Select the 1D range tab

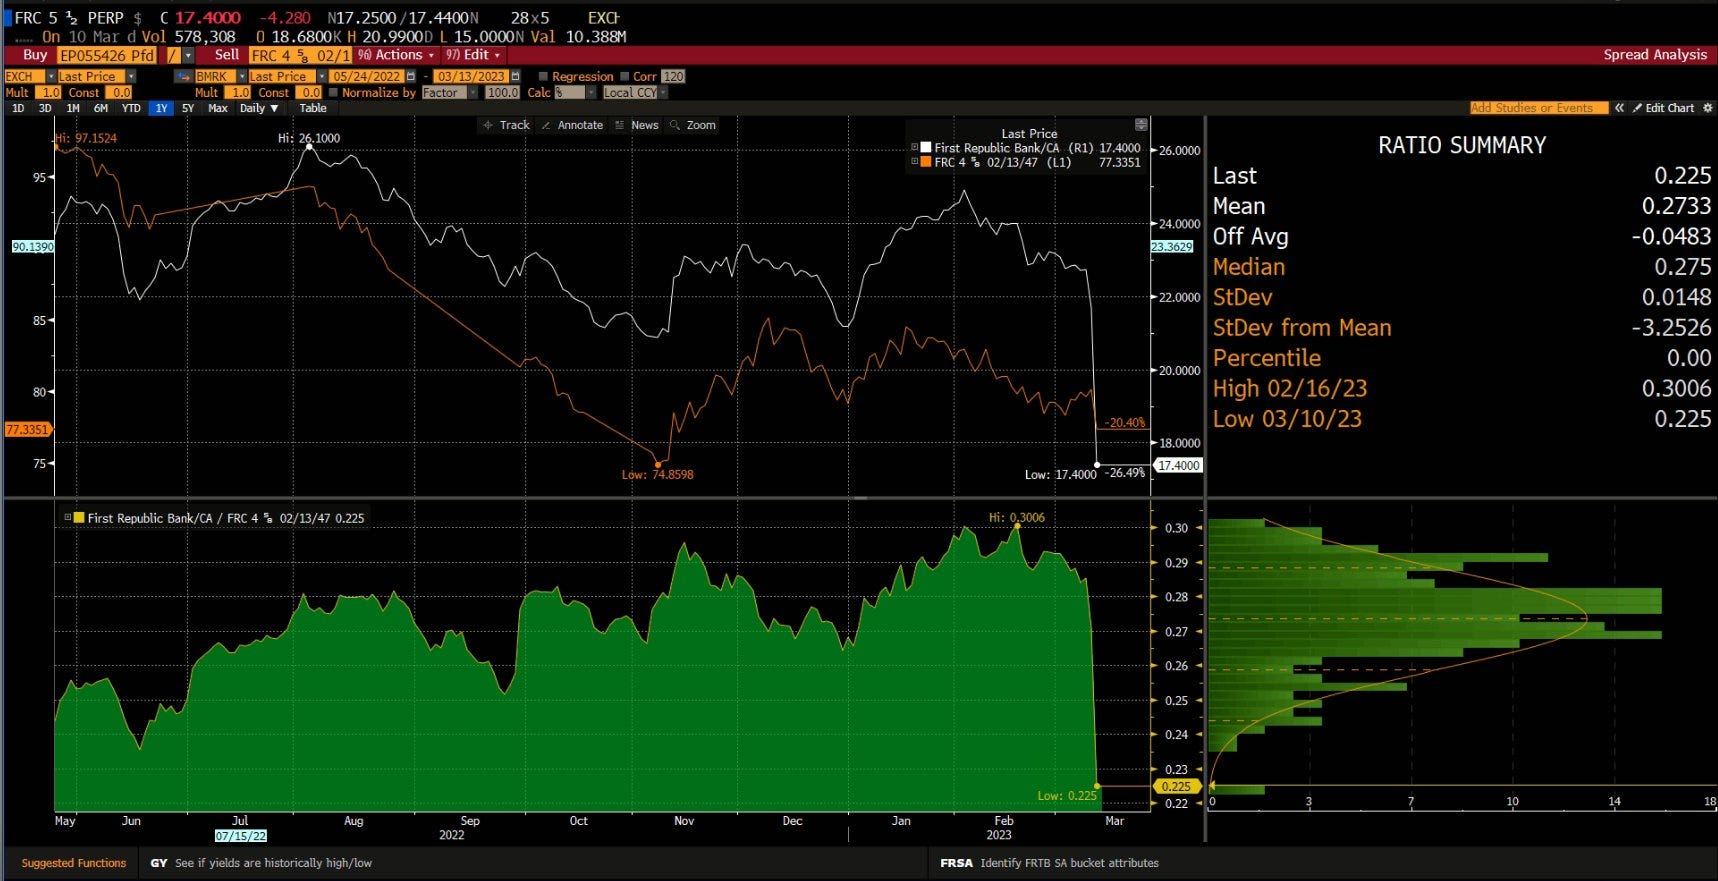pos(18,108)
